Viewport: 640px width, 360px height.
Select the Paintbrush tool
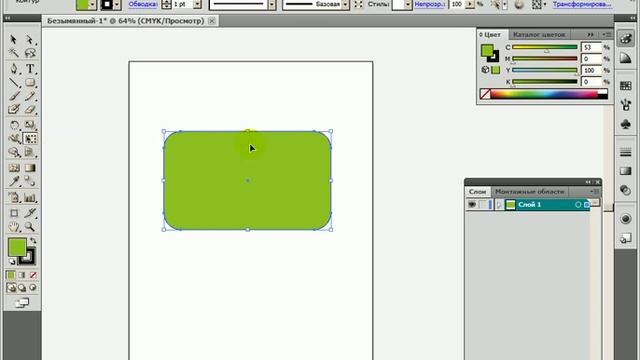13,96
